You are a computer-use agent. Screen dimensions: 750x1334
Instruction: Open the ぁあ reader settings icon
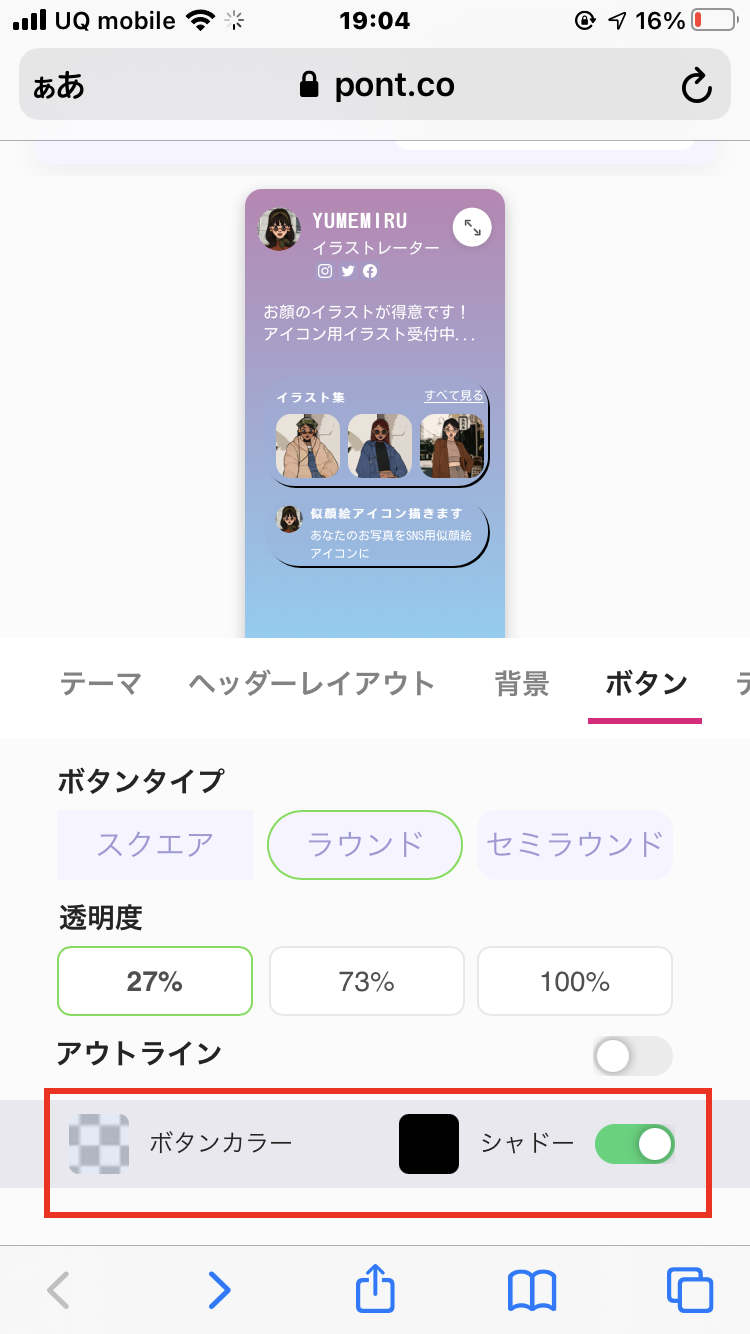59,86
